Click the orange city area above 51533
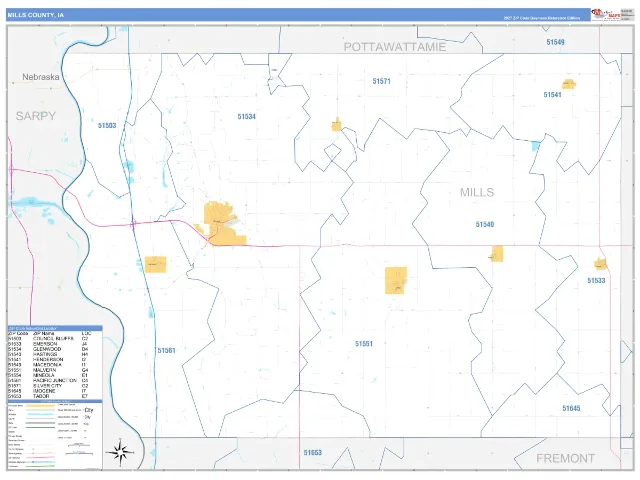 600,264
